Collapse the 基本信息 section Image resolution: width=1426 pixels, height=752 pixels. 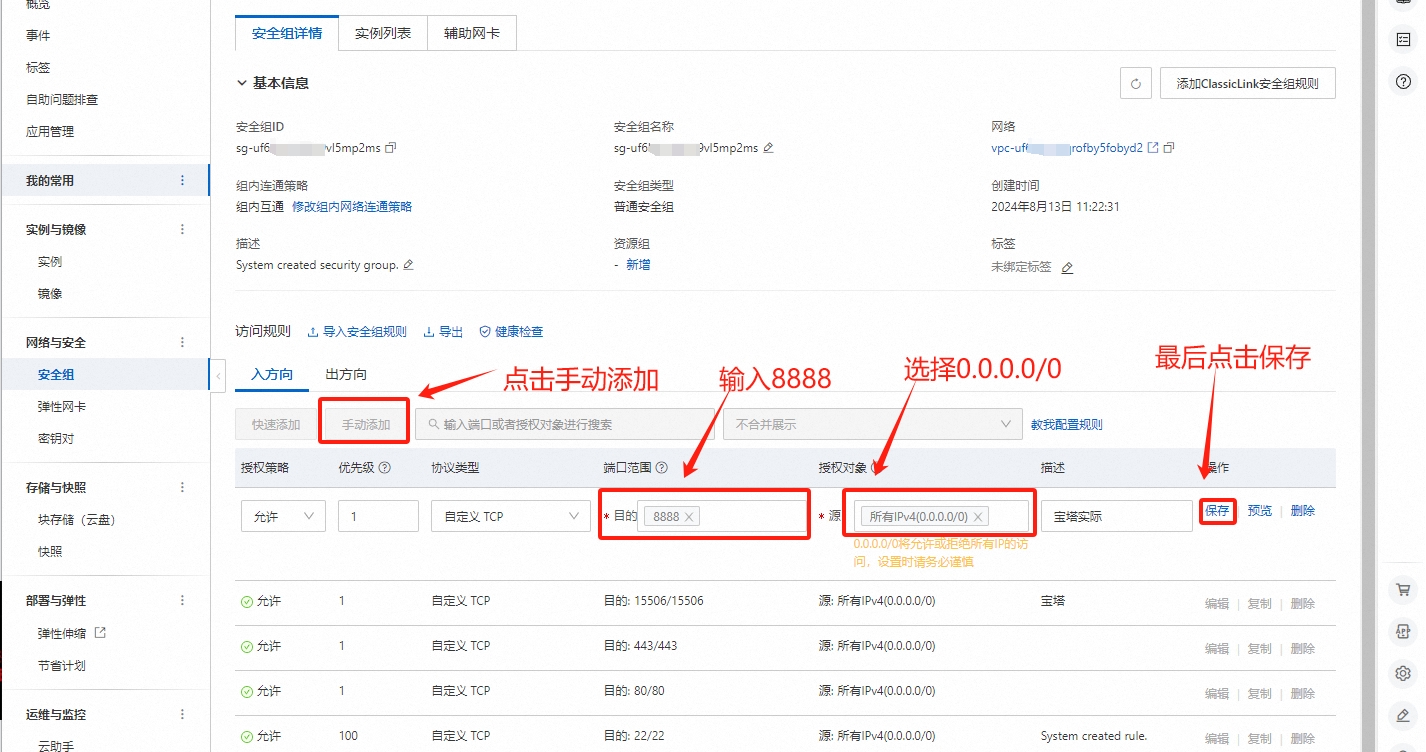(242, 84)
